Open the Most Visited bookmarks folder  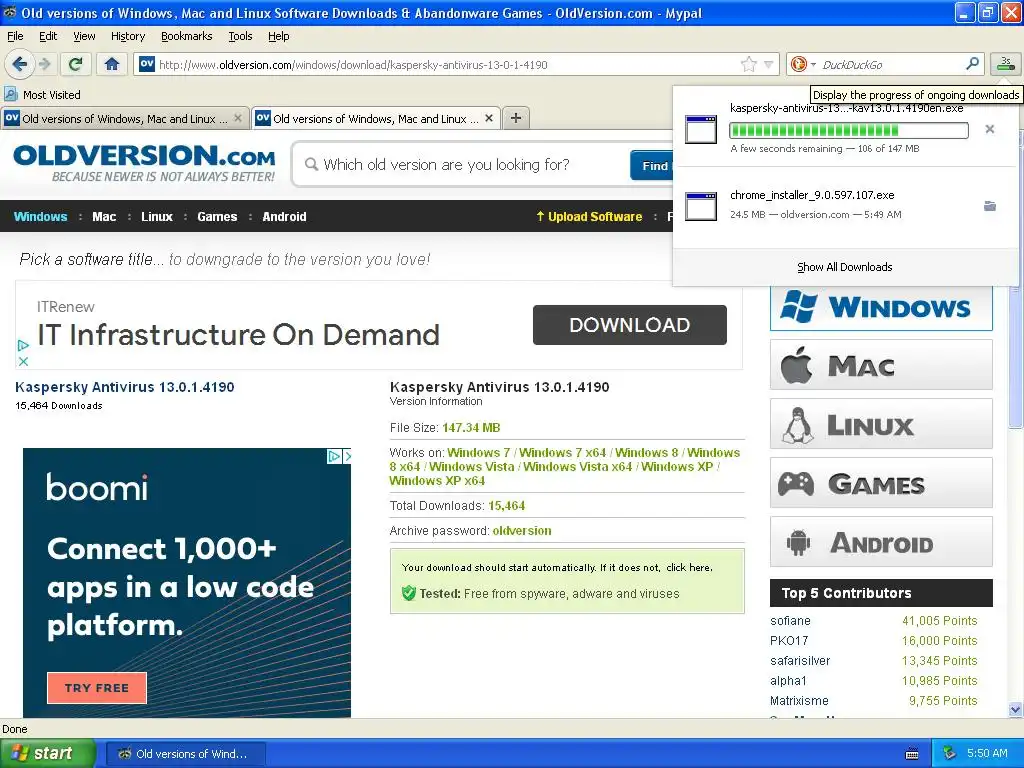click(x=42, y=95)
